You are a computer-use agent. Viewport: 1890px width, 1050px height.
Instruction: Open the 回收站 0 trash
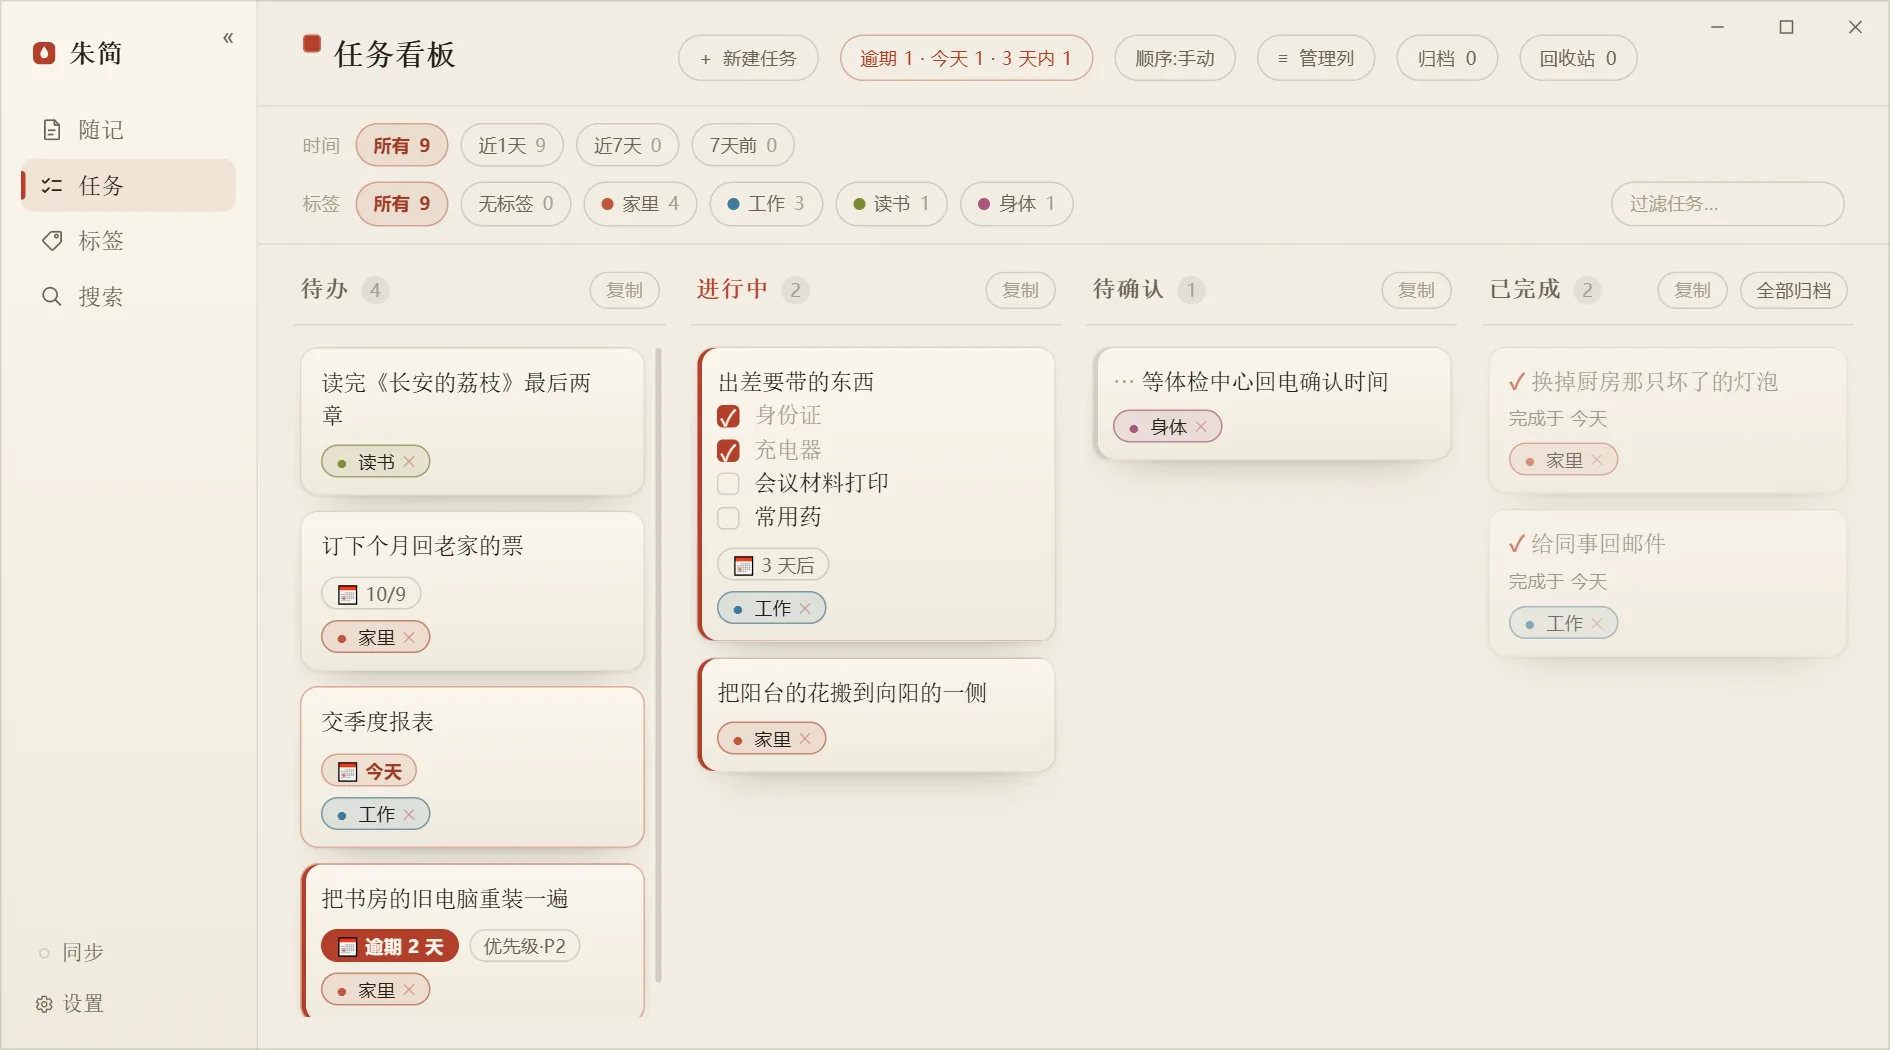point(1578,59)
